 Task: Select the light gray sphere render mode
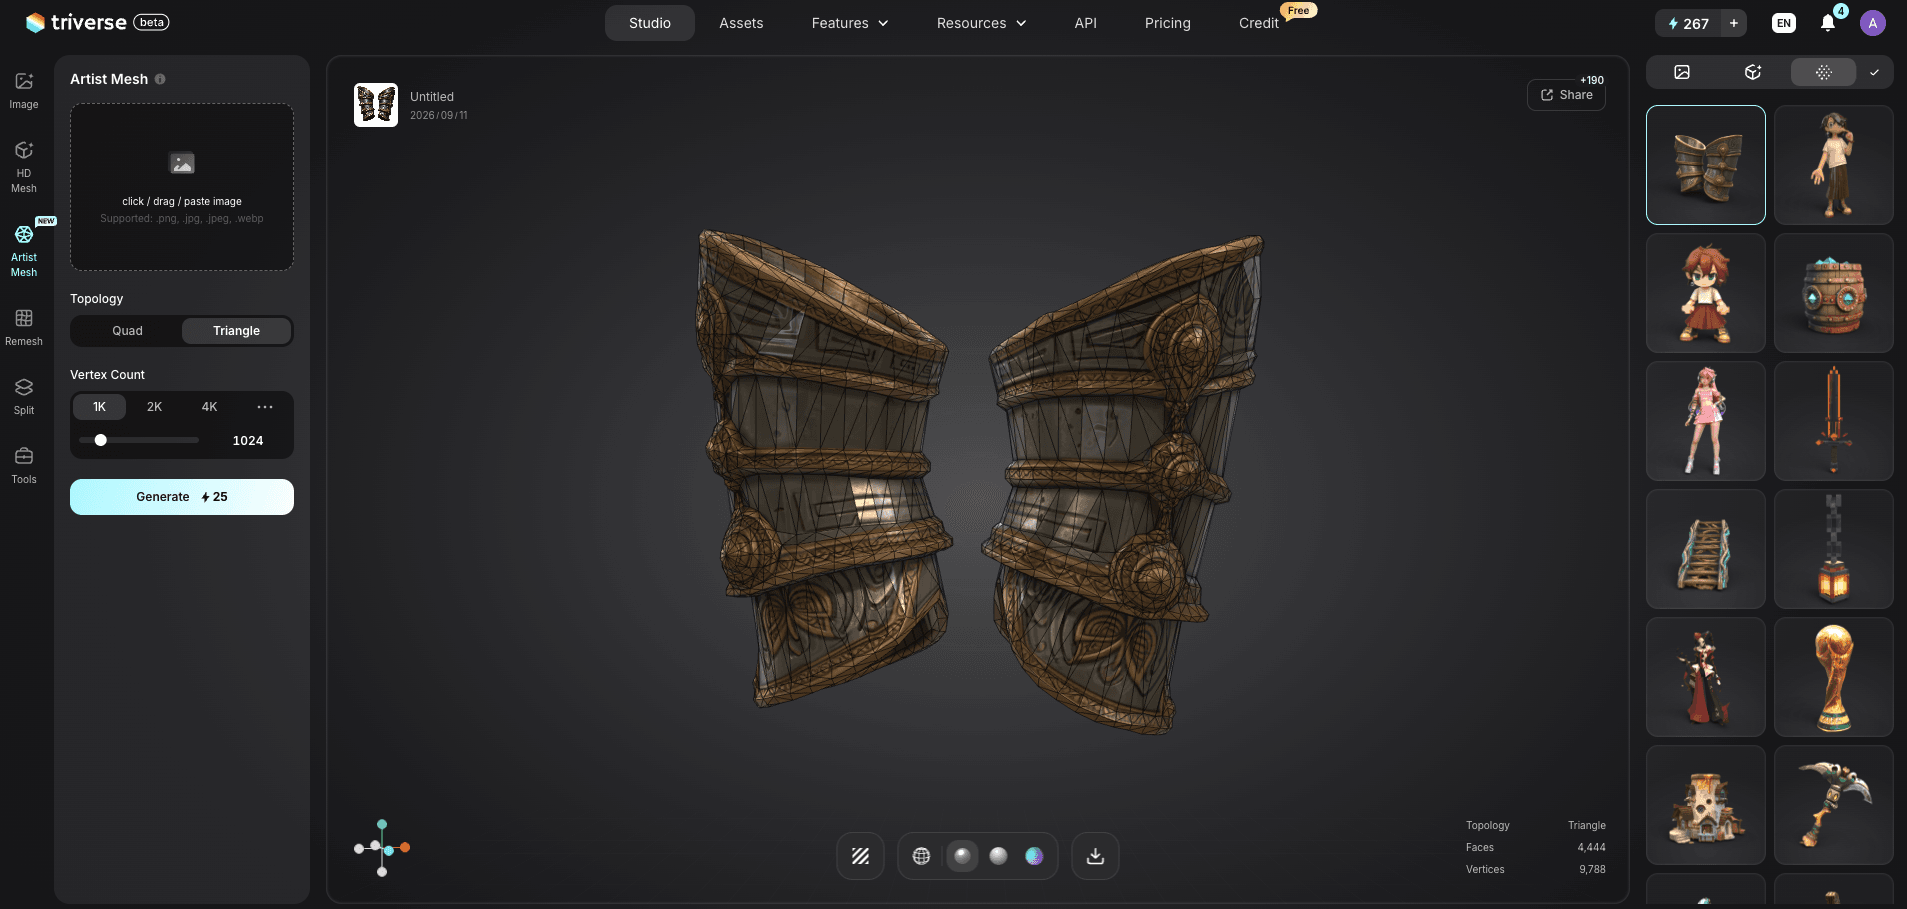click(x=998, y=856)
